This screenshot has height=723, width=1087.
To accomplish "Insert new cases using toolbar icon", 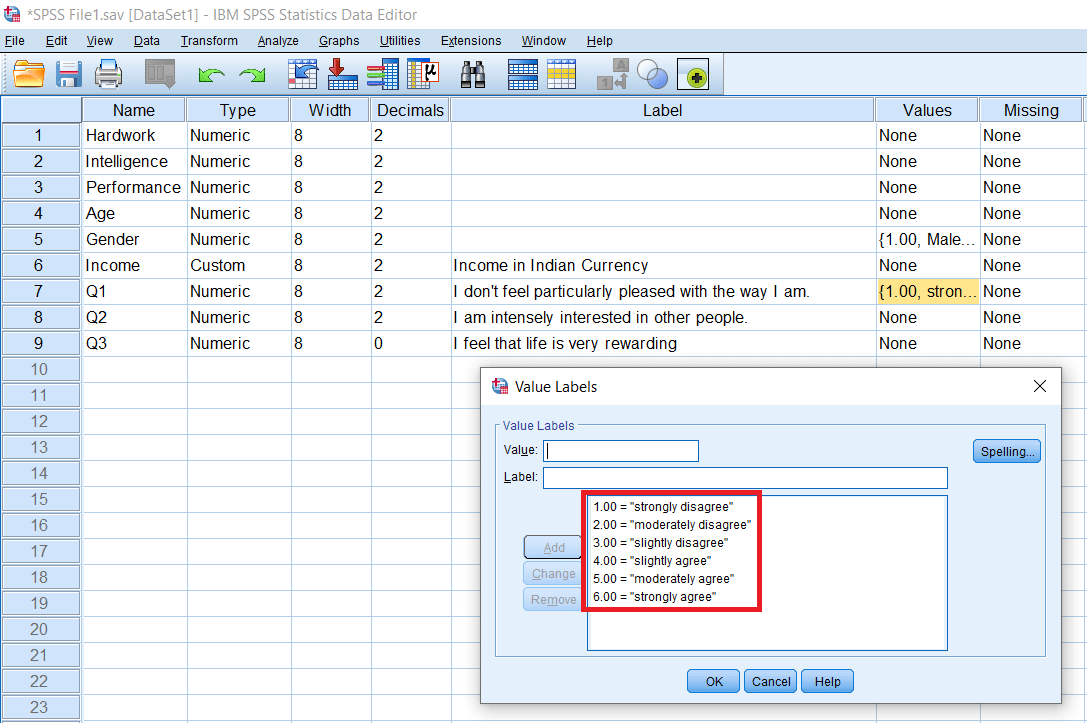I will tap(522, 74).
